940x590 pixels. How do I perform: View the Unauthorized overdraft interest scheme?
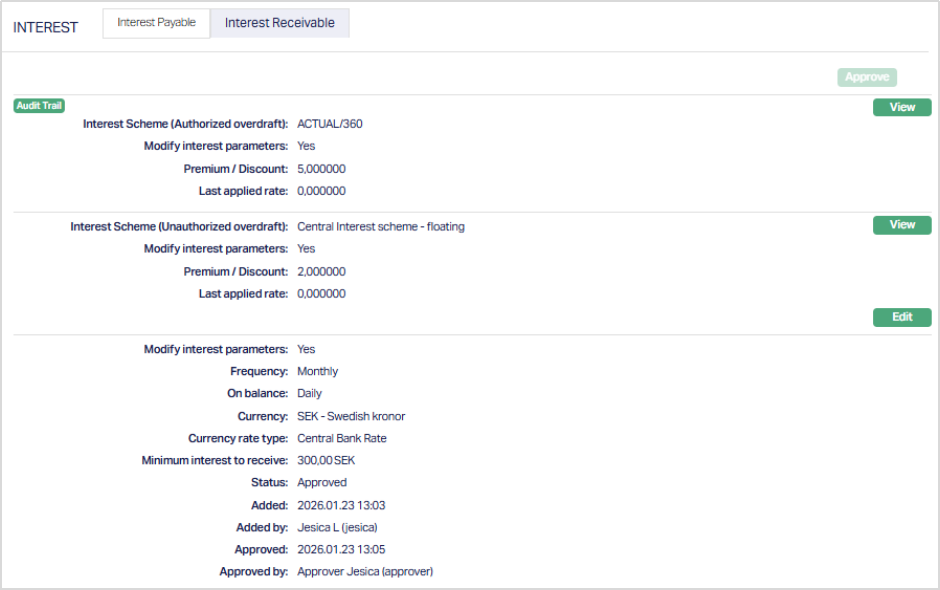coord(901,225)
